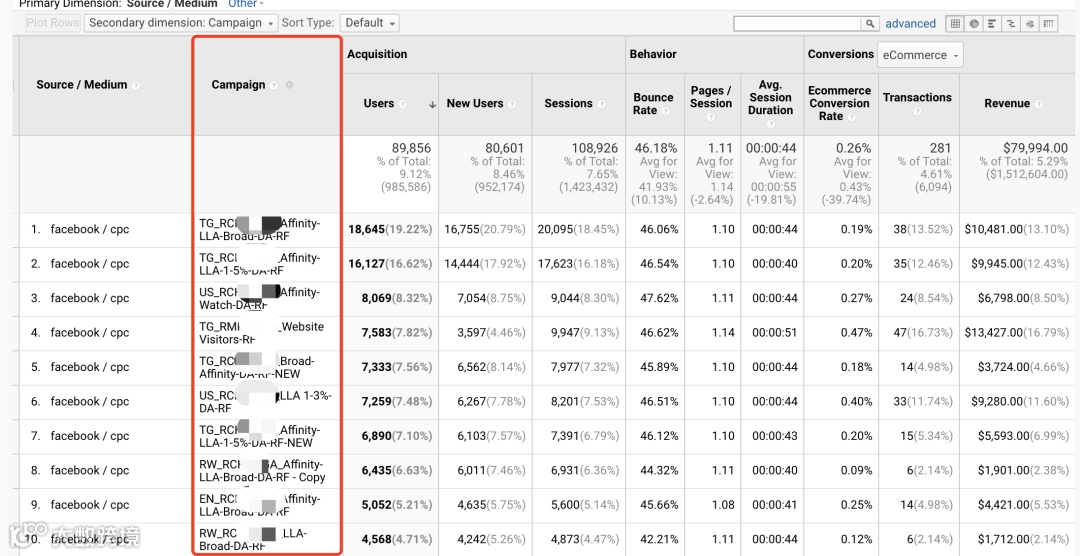The width and height of the screenshot is (1080, 556).
Task: Expand the Other primary dimension dropdown
Action: (246, 3)
